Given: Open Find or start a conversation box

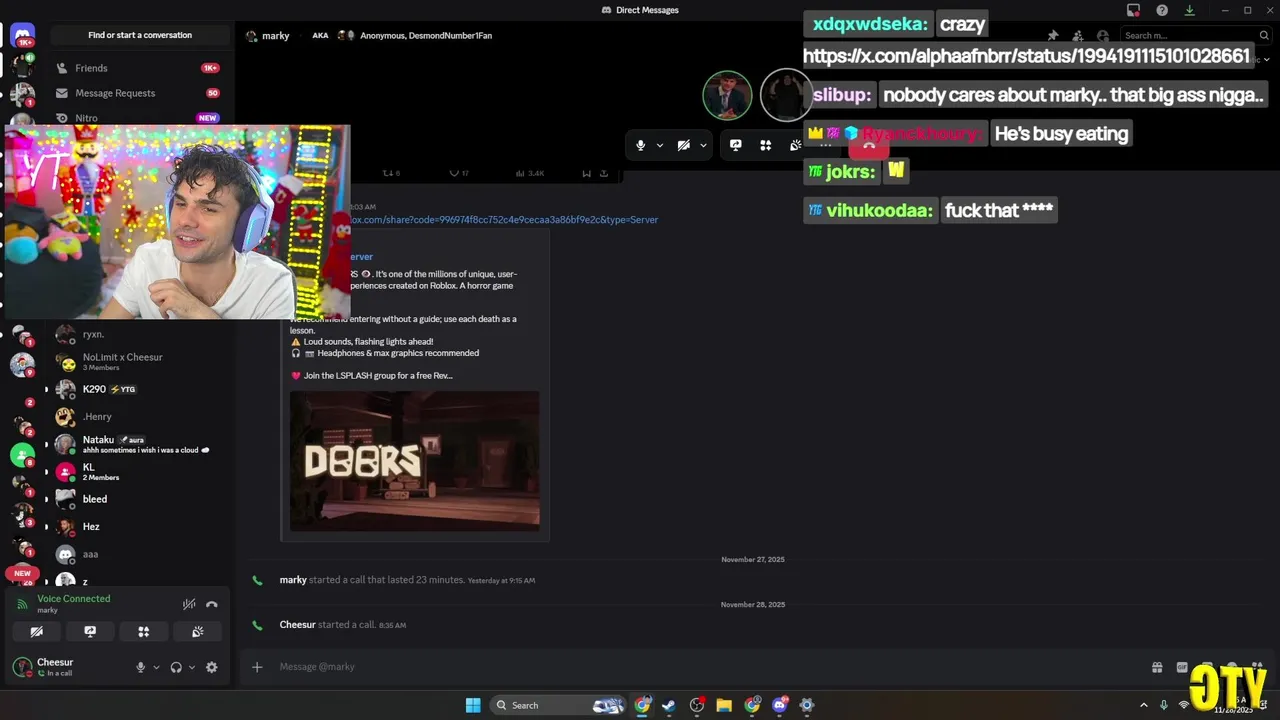Looking at the screenshot, I should [140, 35].
